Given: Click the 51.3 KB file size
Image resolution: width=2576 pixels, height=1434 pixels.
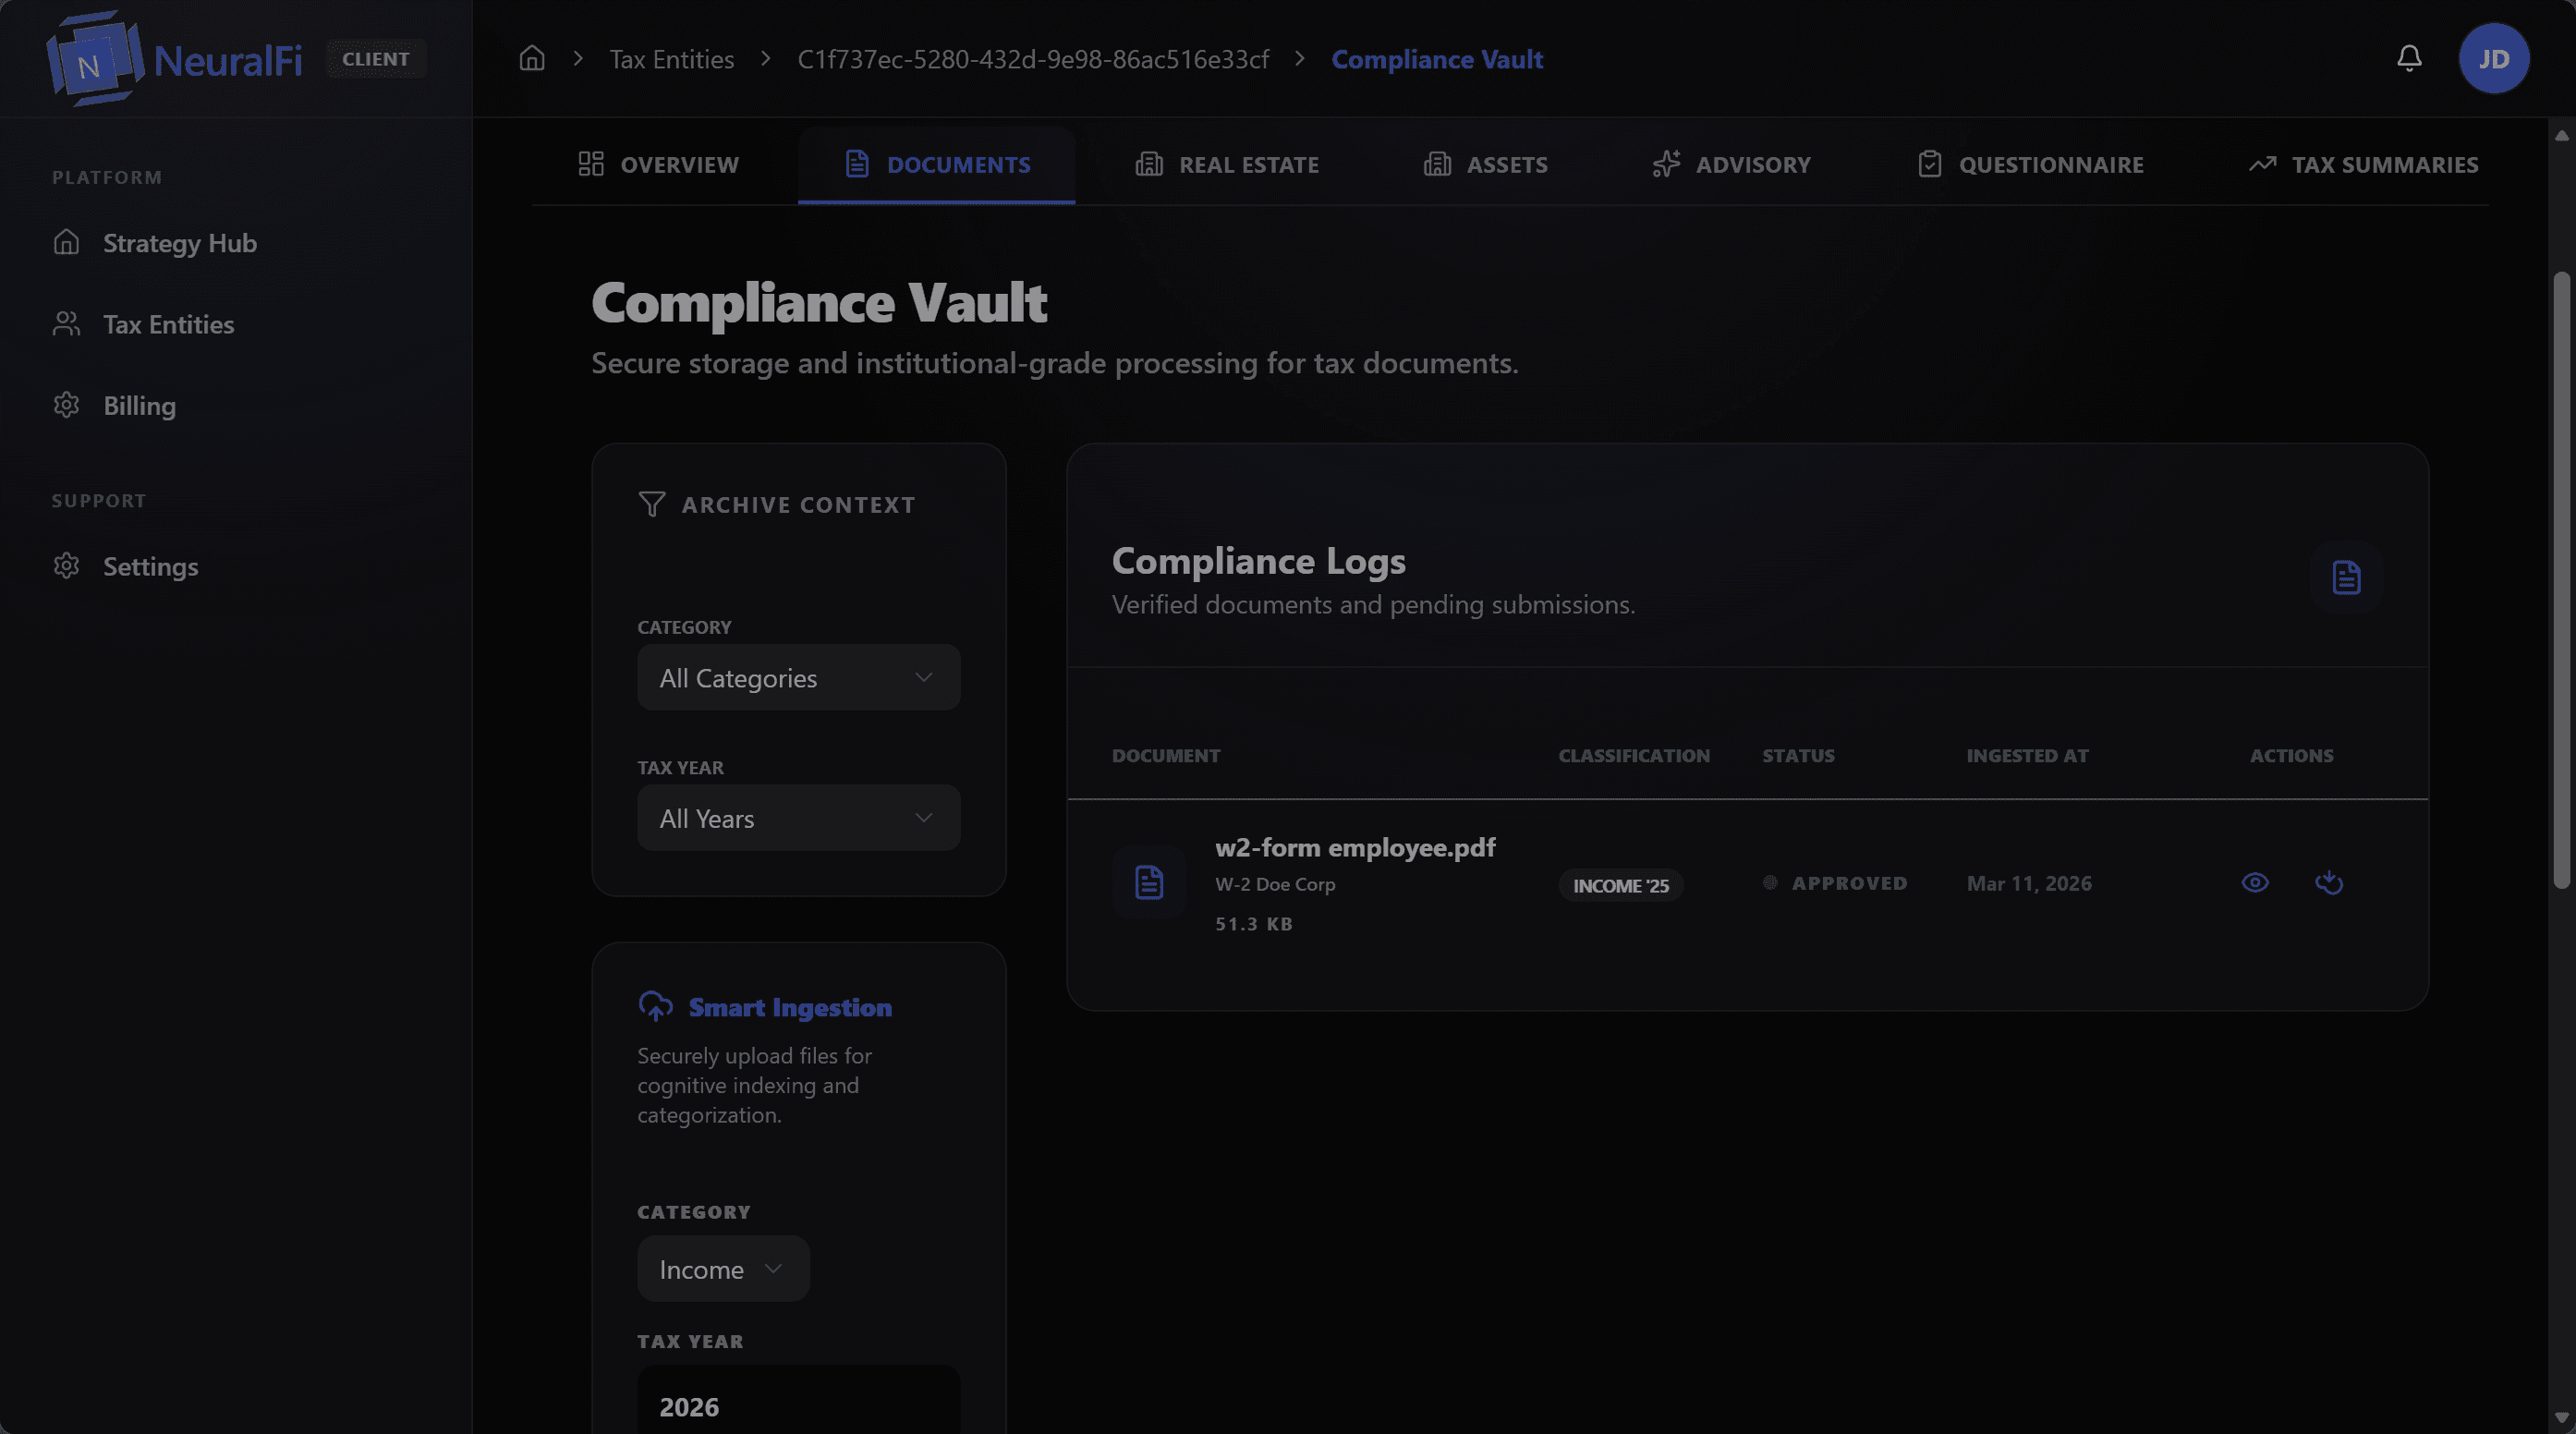Looking at the screenshot, I should 1254,924.
